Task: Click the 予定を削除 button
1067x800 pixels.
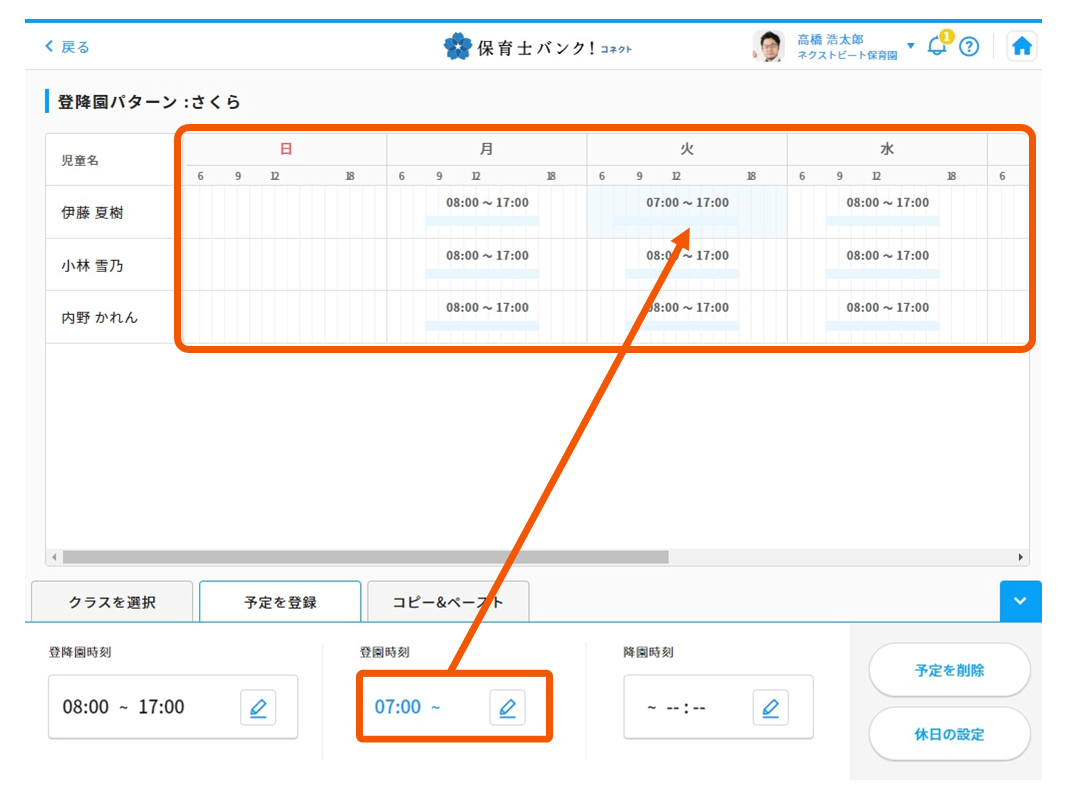Action: click(948, 670)
